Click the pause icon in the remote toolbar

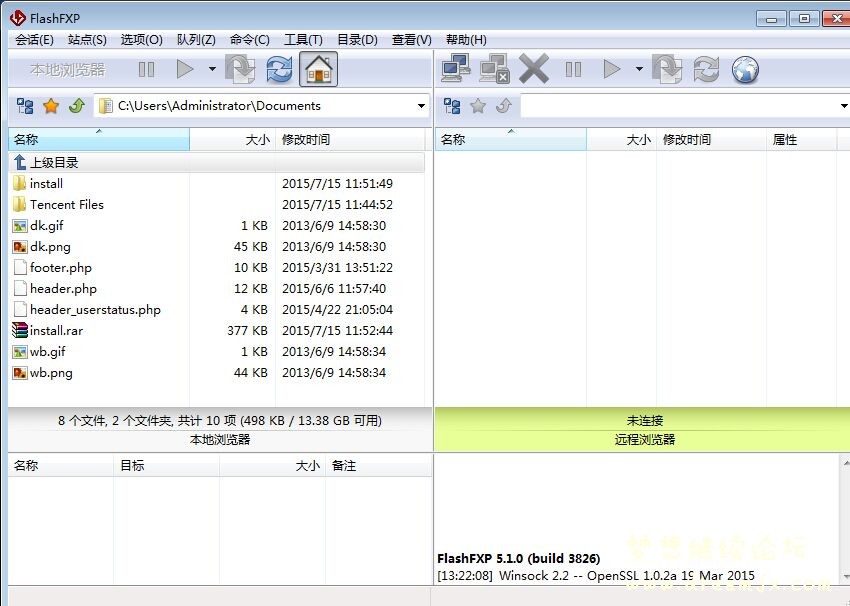pos(574,69)
